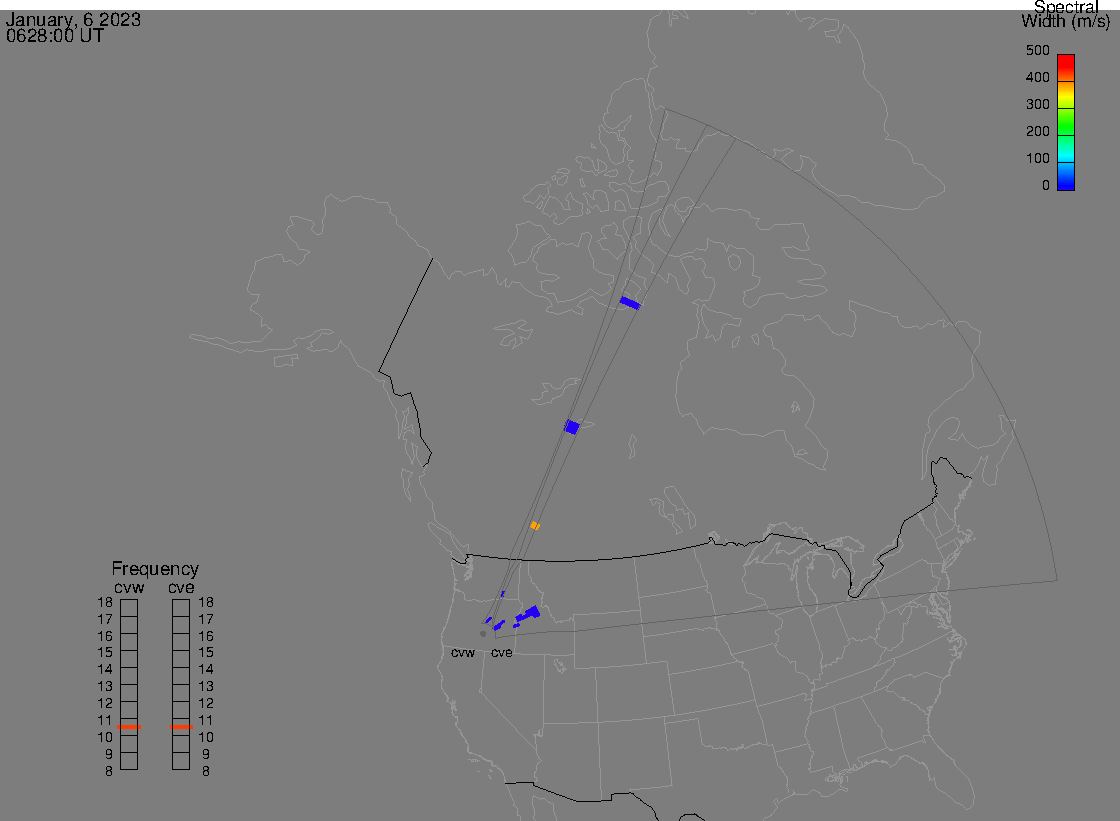Click the northernmost blue scatter patch on the beam
1120x821 pixels.
[630, 303]
